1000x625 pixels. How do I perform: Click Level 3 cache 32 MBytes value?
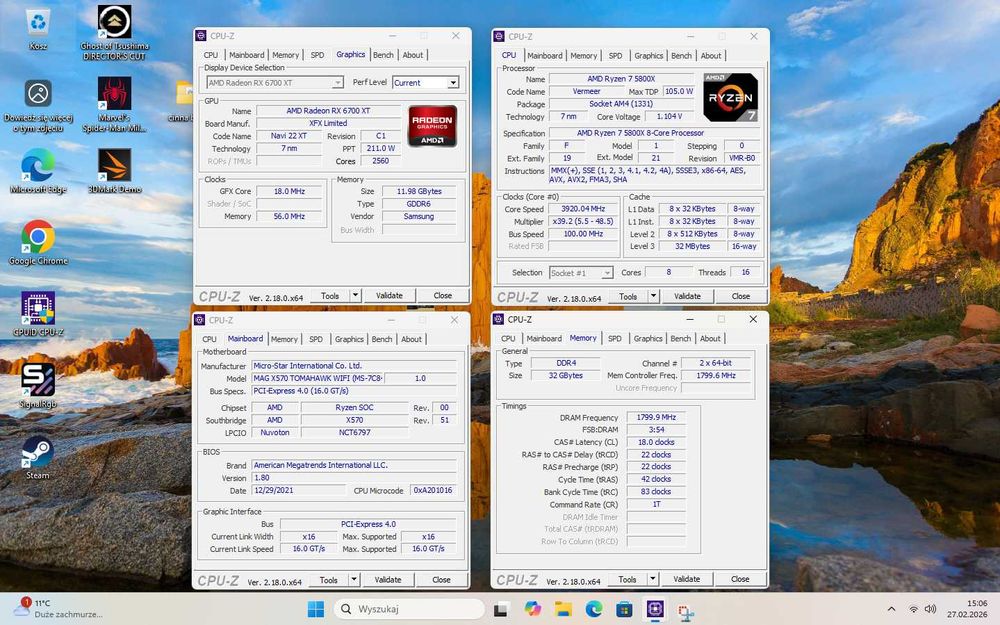[693, 246]
